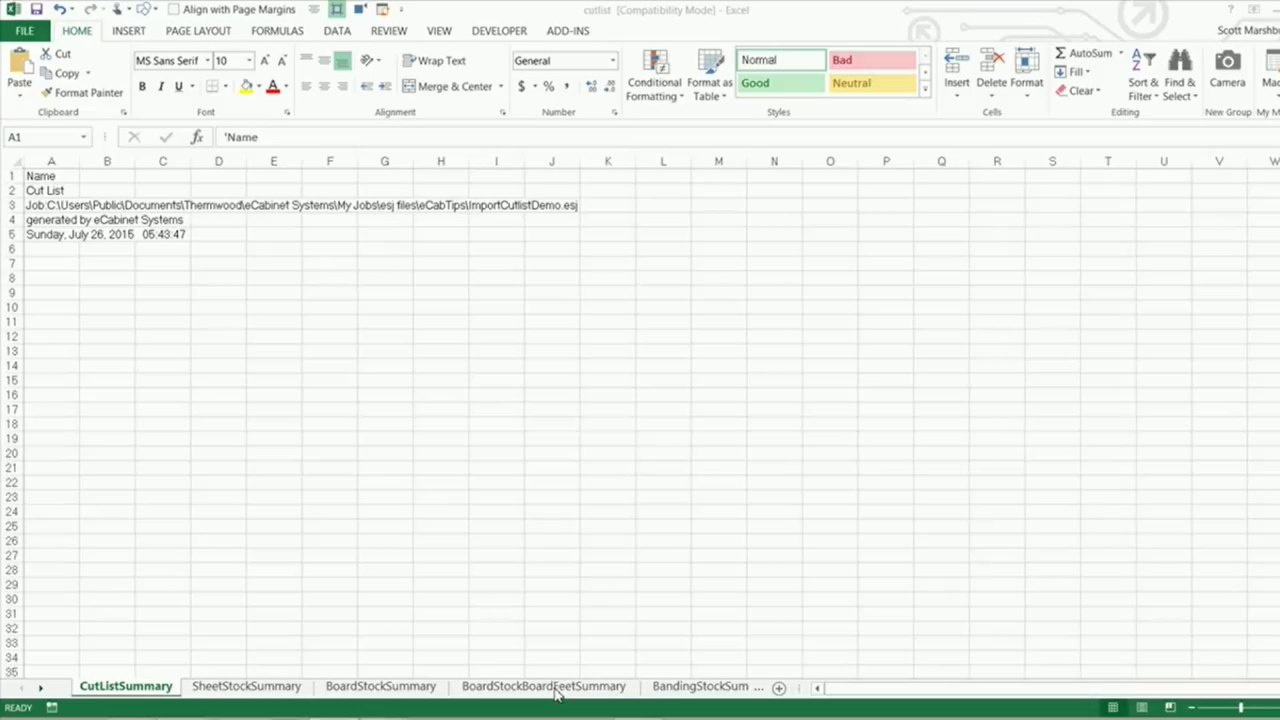The image size is (1280, 720).
Task: Toggle middle align
Action: [x=324, y=60]
